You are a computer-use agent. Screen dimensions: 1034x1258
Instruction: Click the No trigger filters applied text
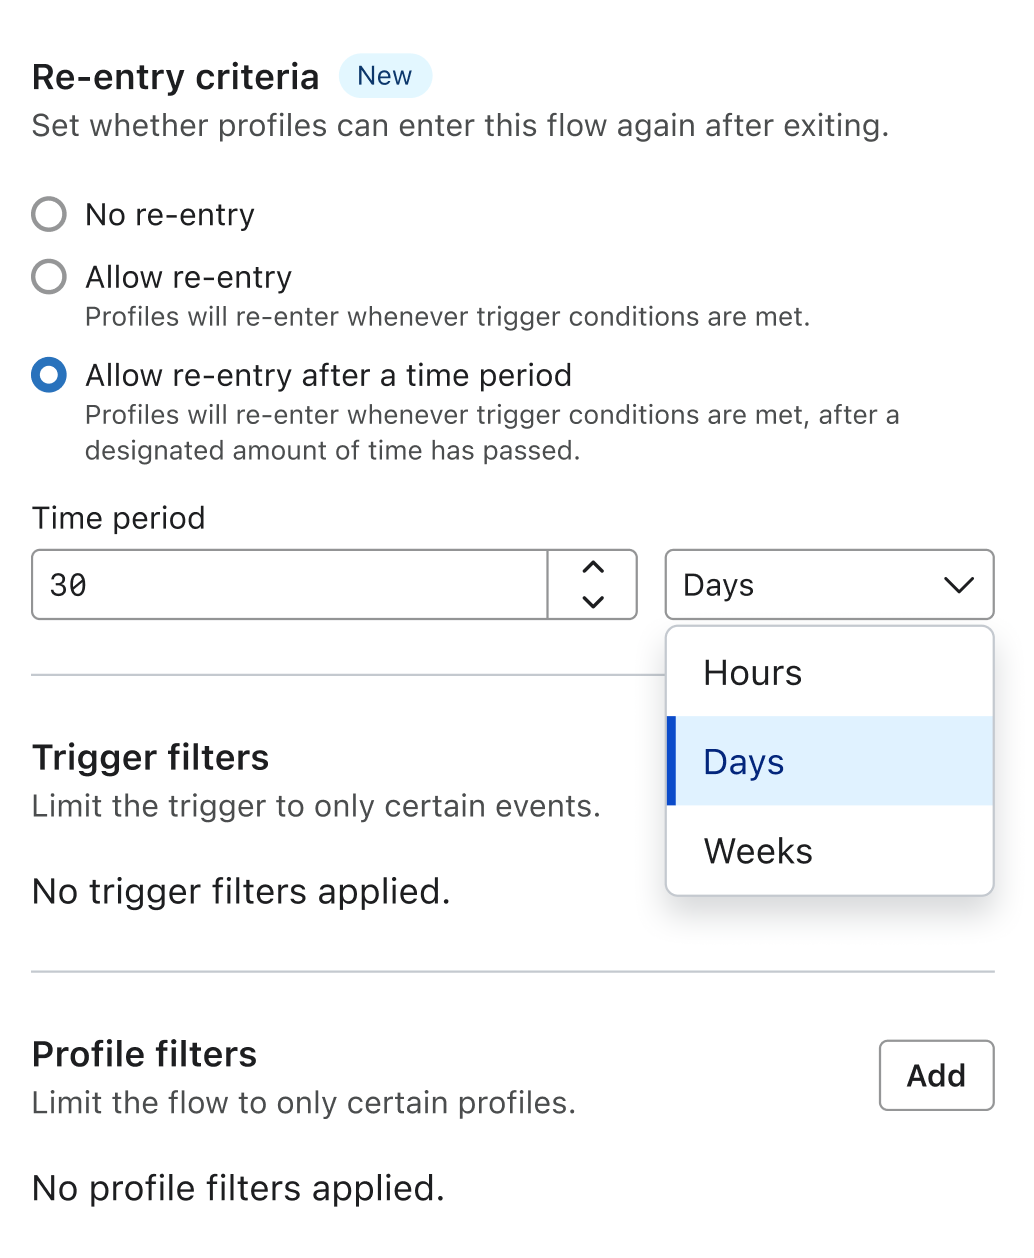[x=241, y=891]
